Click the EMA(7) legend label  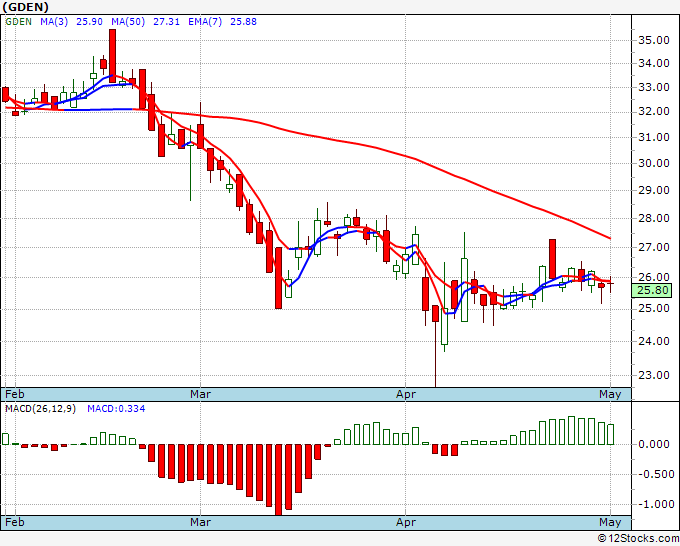tap(205, 21)
